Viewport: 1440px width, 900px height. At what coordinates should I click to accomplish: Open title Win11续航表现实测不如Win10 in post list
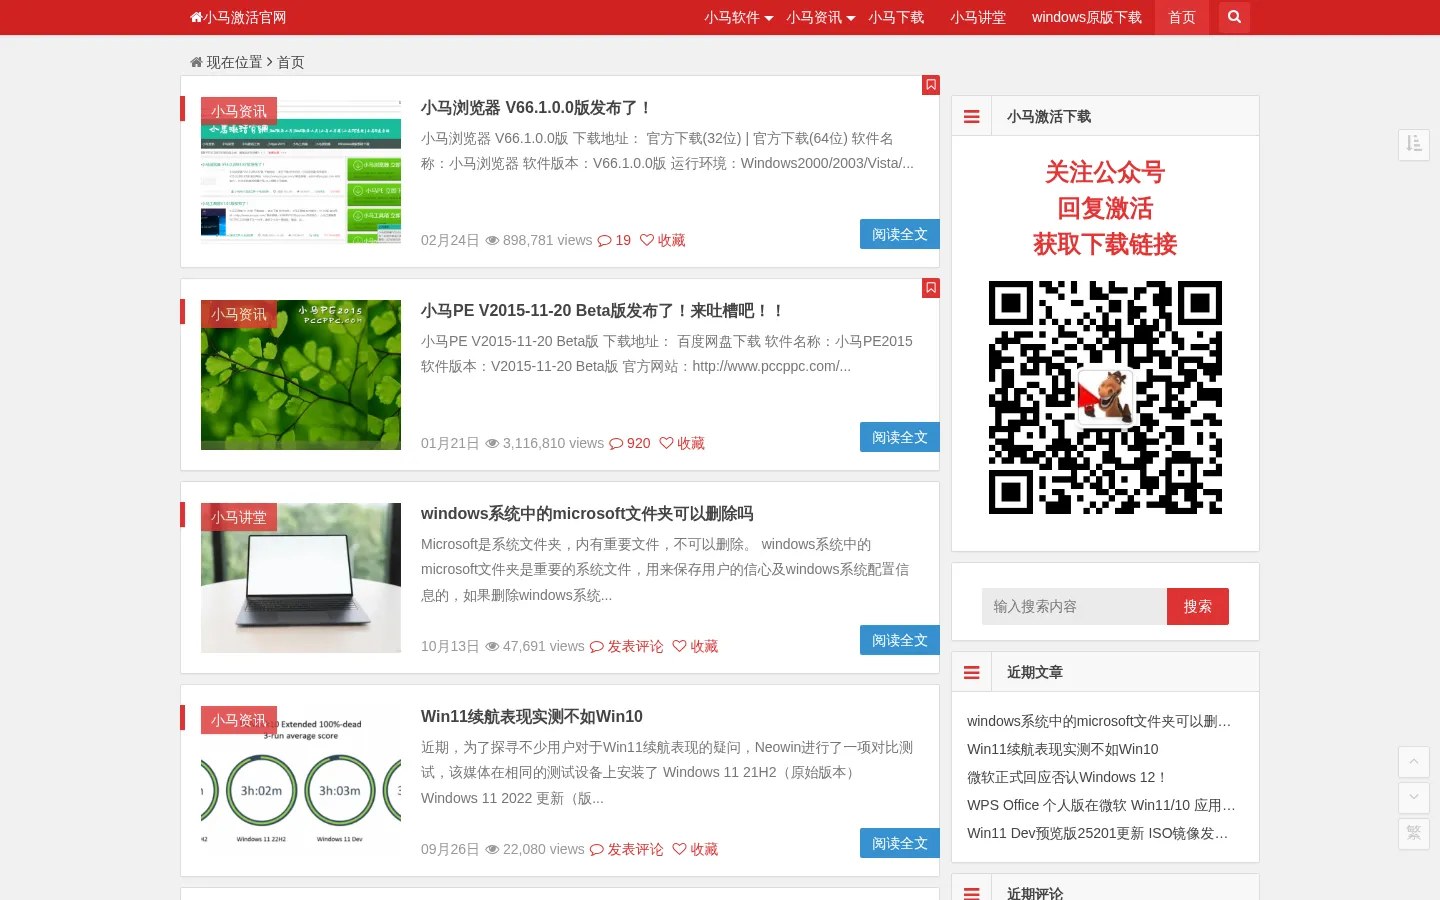(x=532, y=716)
